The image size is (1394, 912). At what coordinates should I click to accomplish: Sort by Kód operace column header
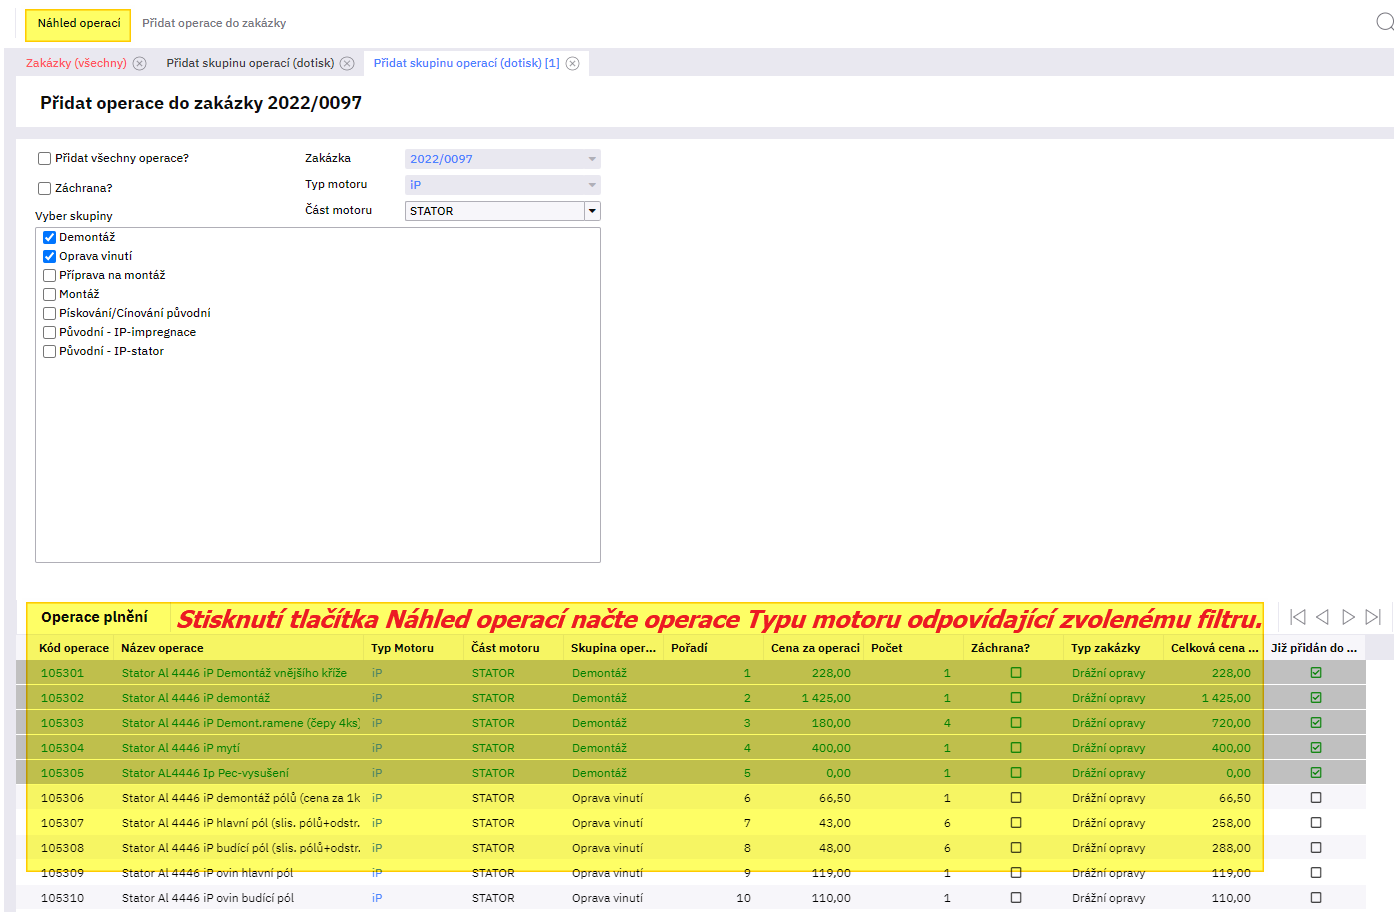(74, 648)
